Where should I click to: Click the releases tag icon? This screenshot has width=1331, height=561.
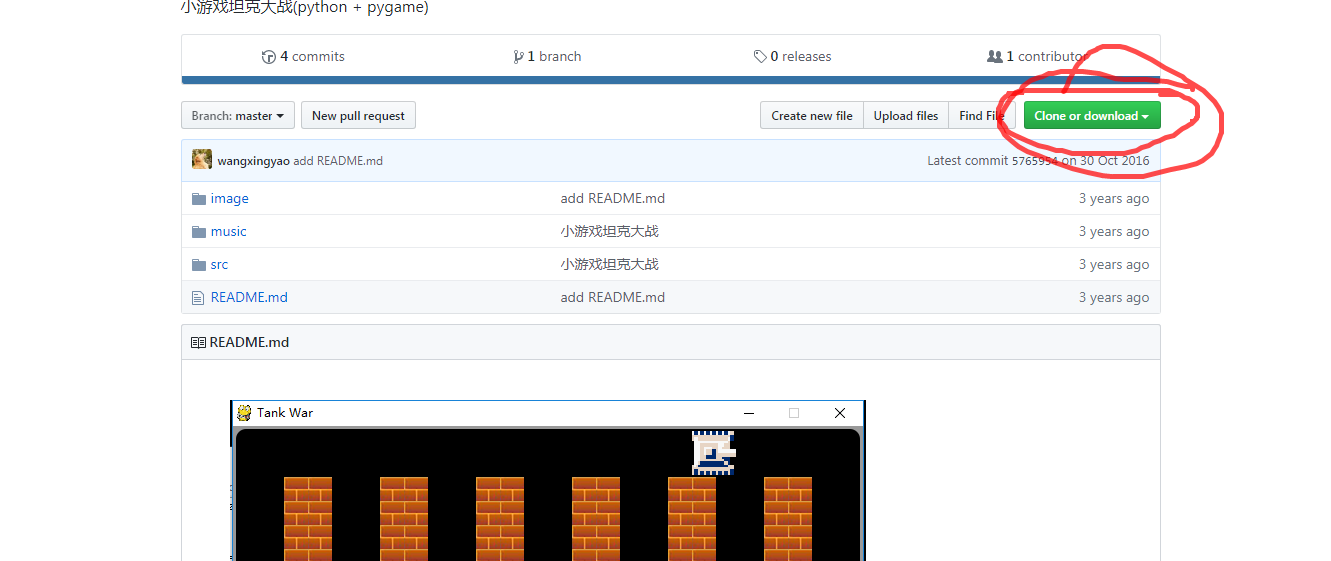[760, 57]
